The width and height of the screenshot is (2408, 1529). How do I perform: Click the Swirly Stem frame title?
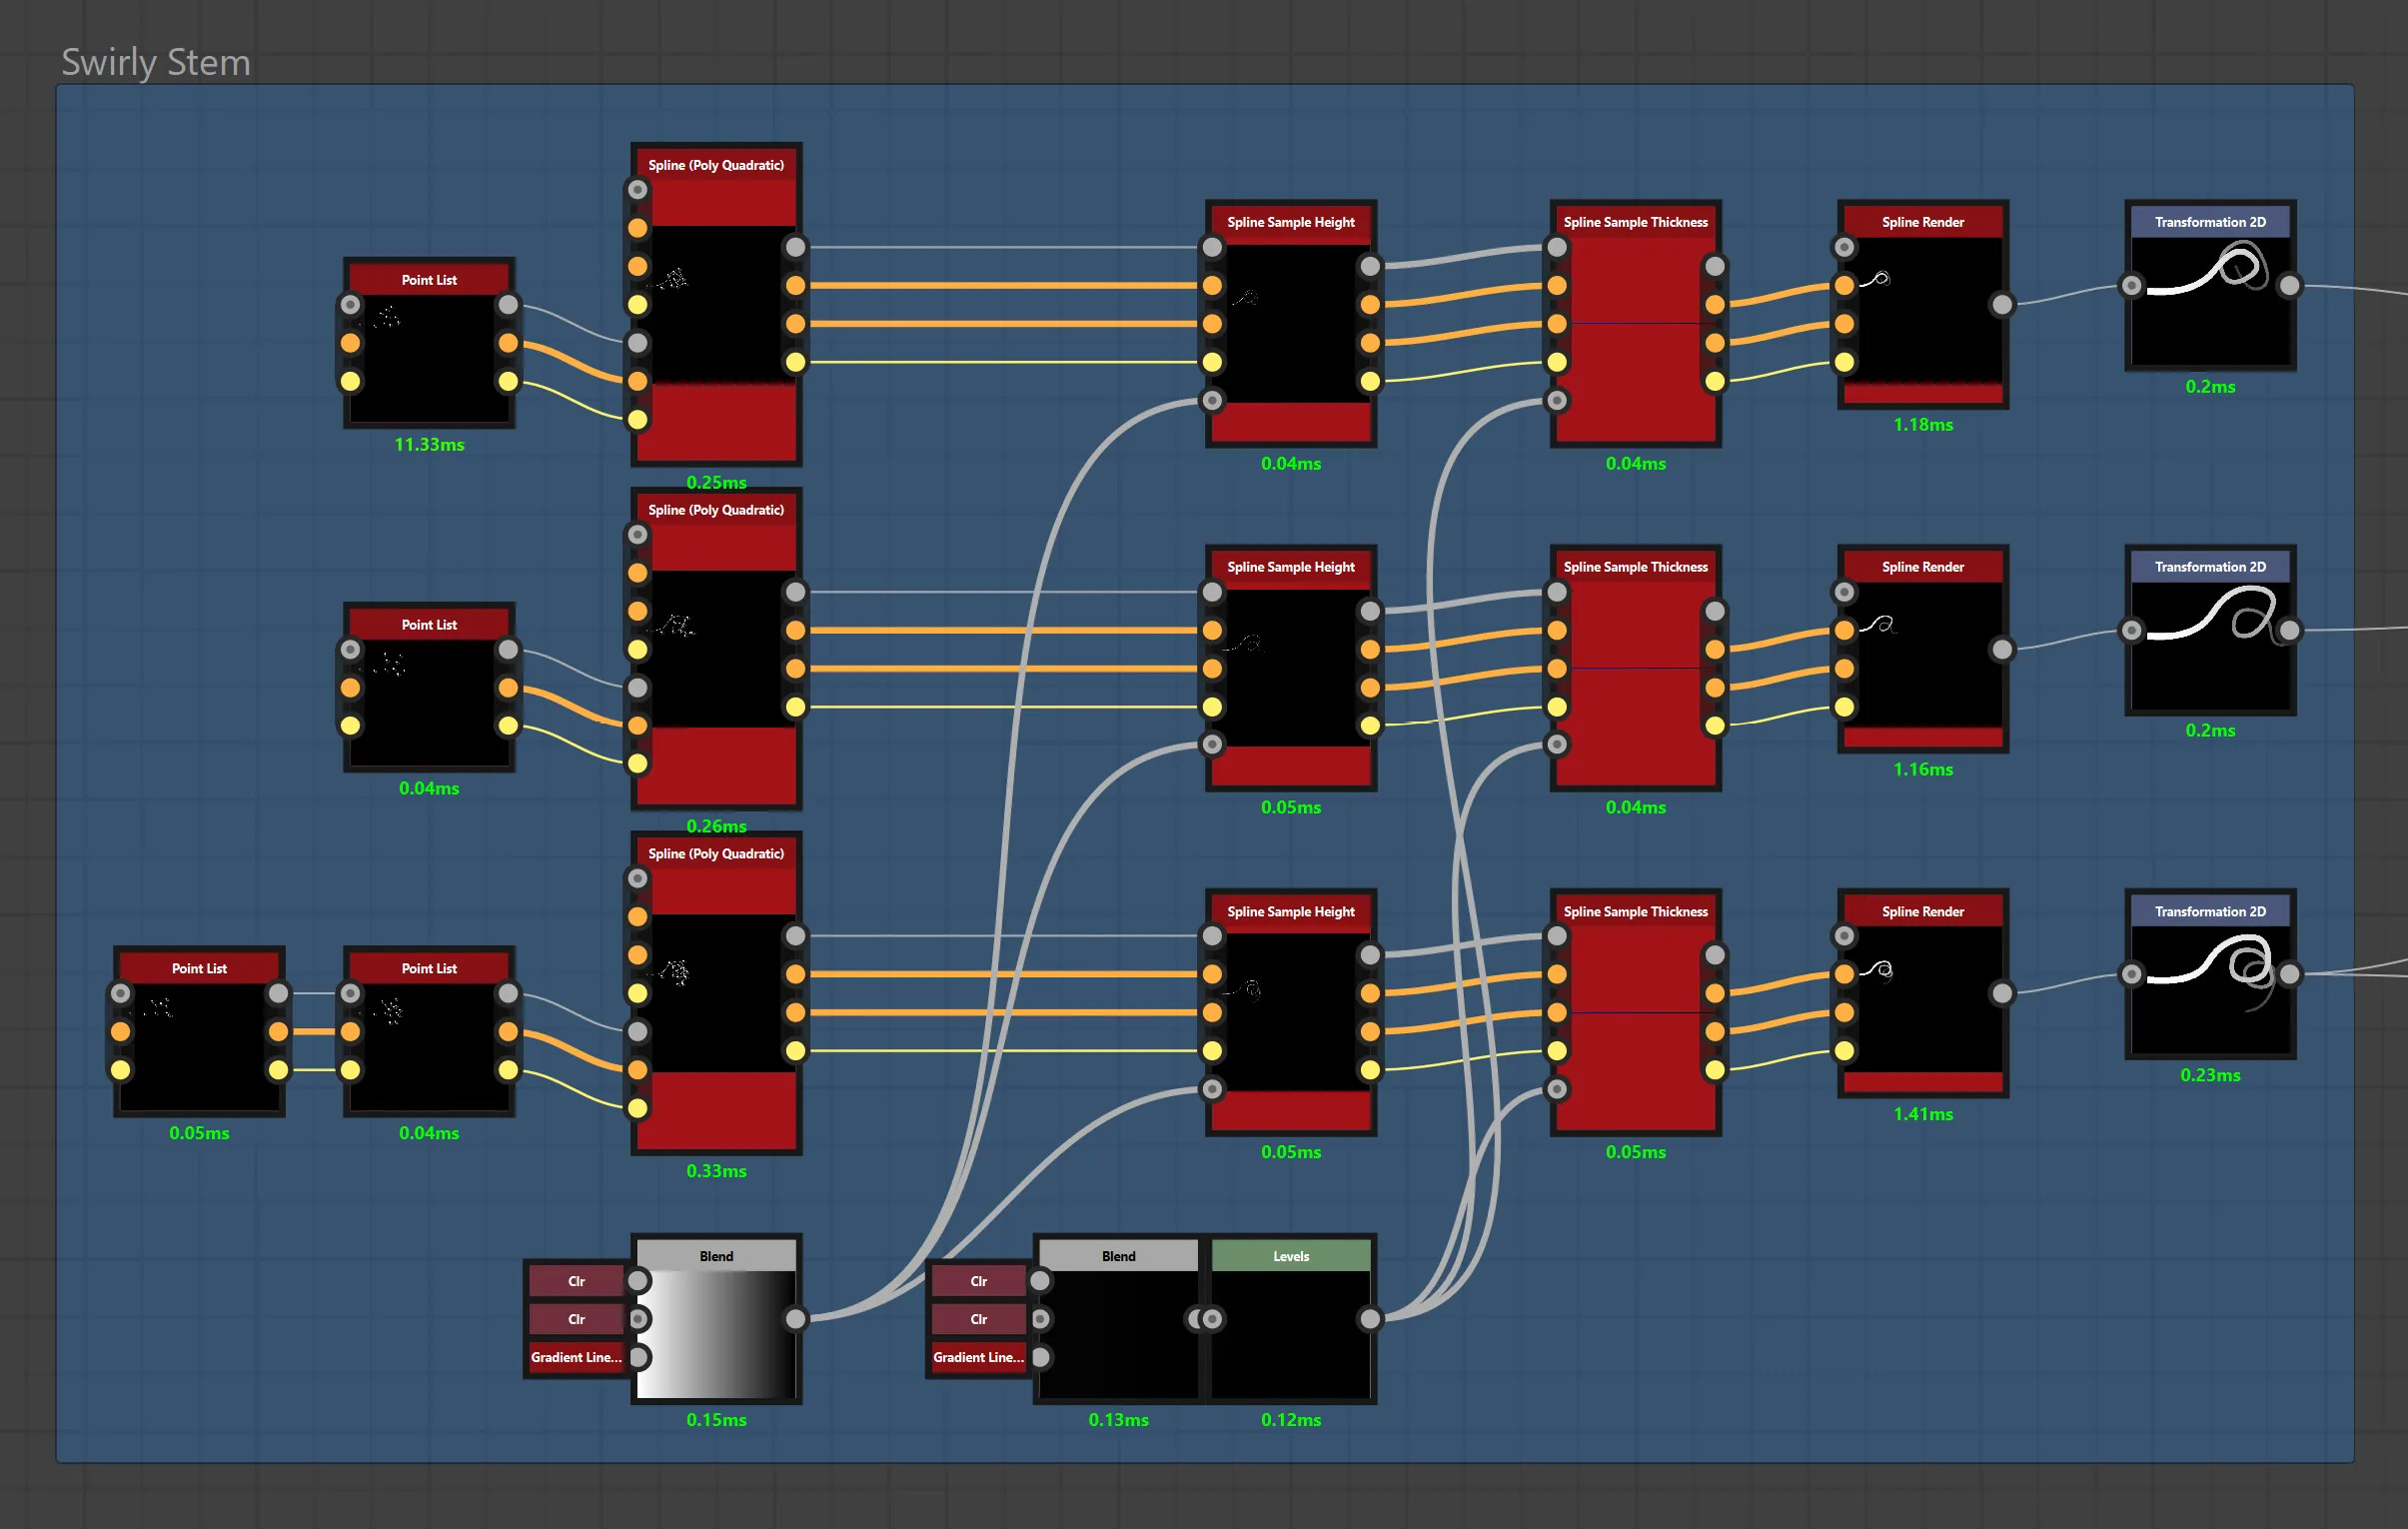click(156, 62)
